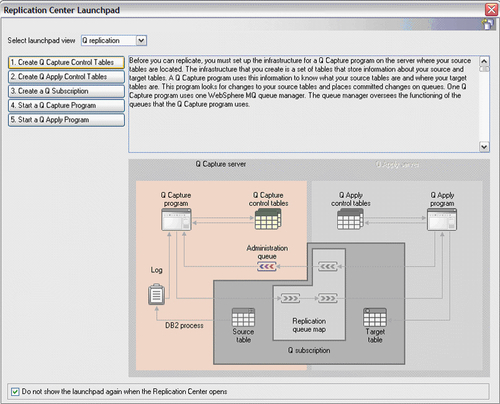Click the description scrollbar up arrow
The image size is (500, 404).
484,61
